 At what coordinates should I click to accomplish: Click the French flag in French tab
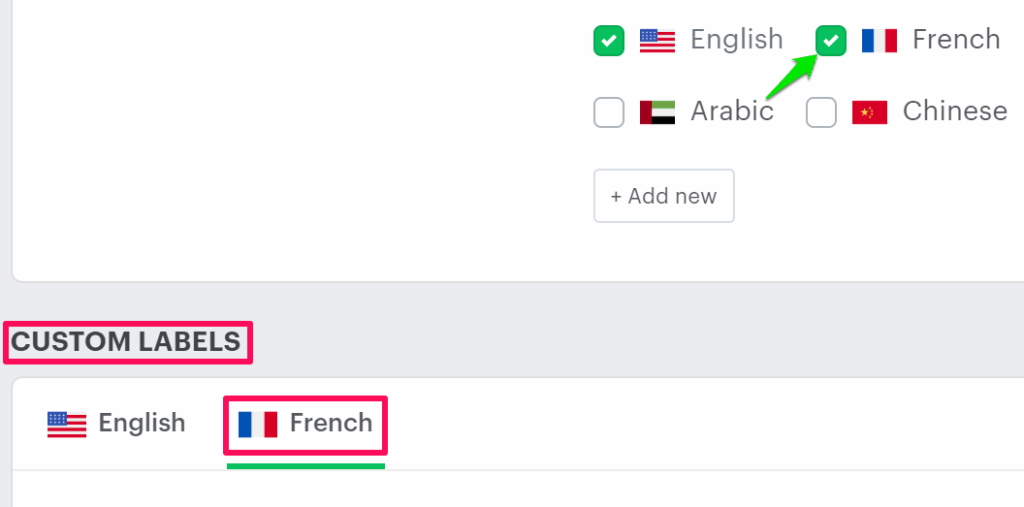[x=258, y=424]
